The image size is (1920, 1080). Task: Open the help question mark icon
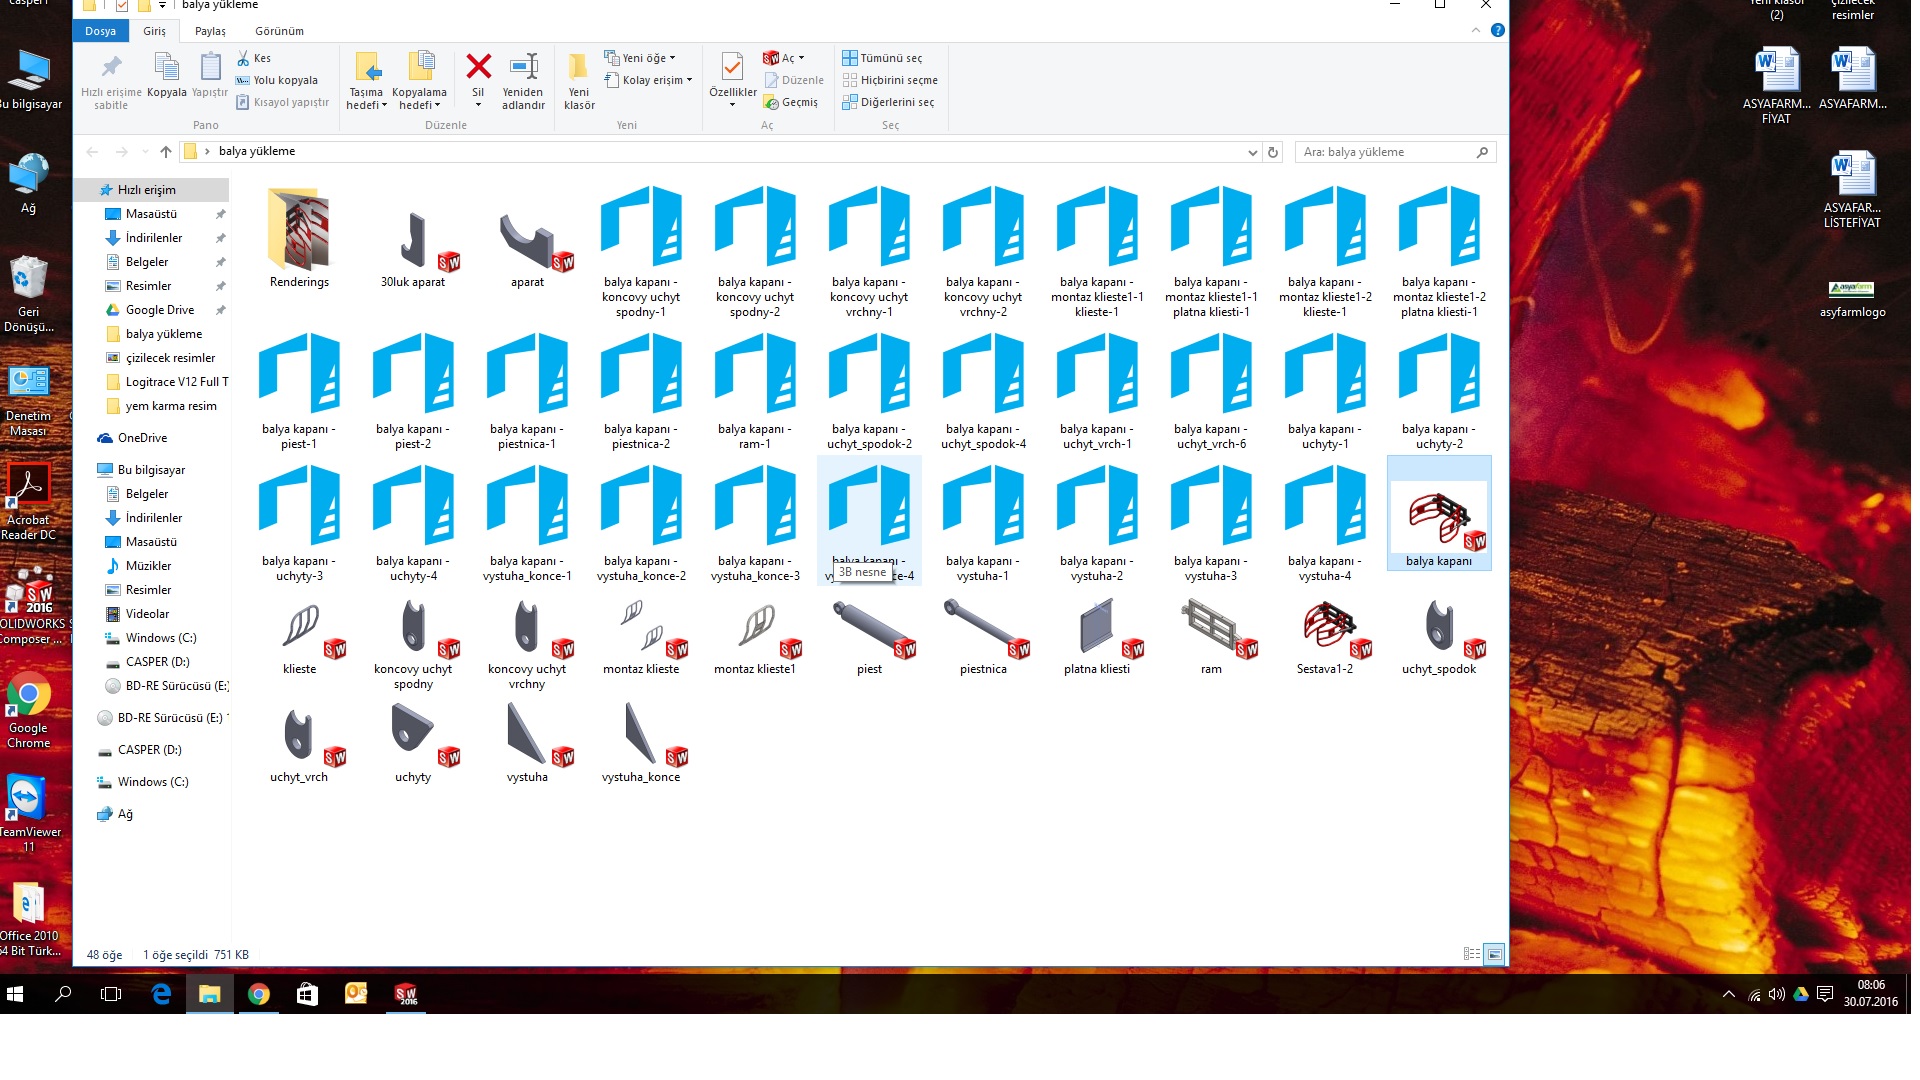point(1497,30)
